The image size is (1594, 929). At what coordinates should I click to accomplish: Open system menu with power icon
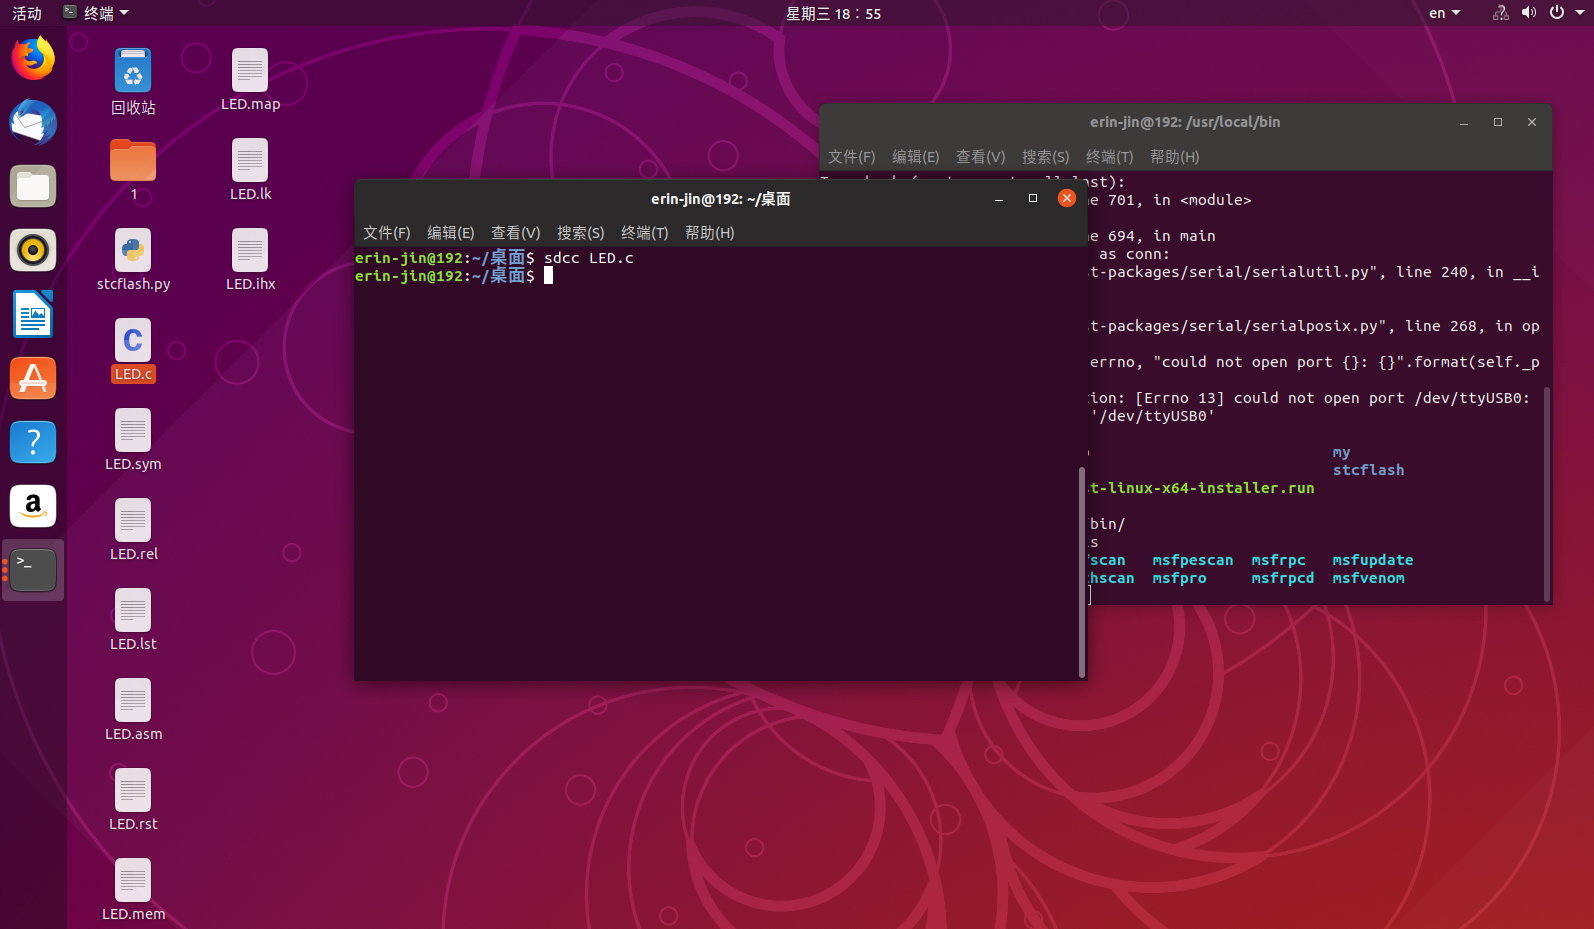pyautogui.click(x=1564, y=13)
